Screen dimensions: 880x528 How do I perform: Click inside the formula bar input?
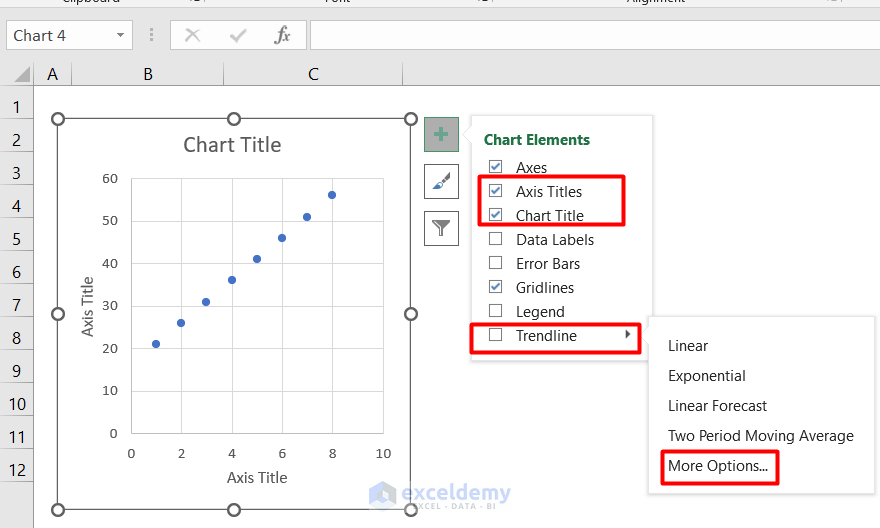pyautogui.click(x=590, y=36)
